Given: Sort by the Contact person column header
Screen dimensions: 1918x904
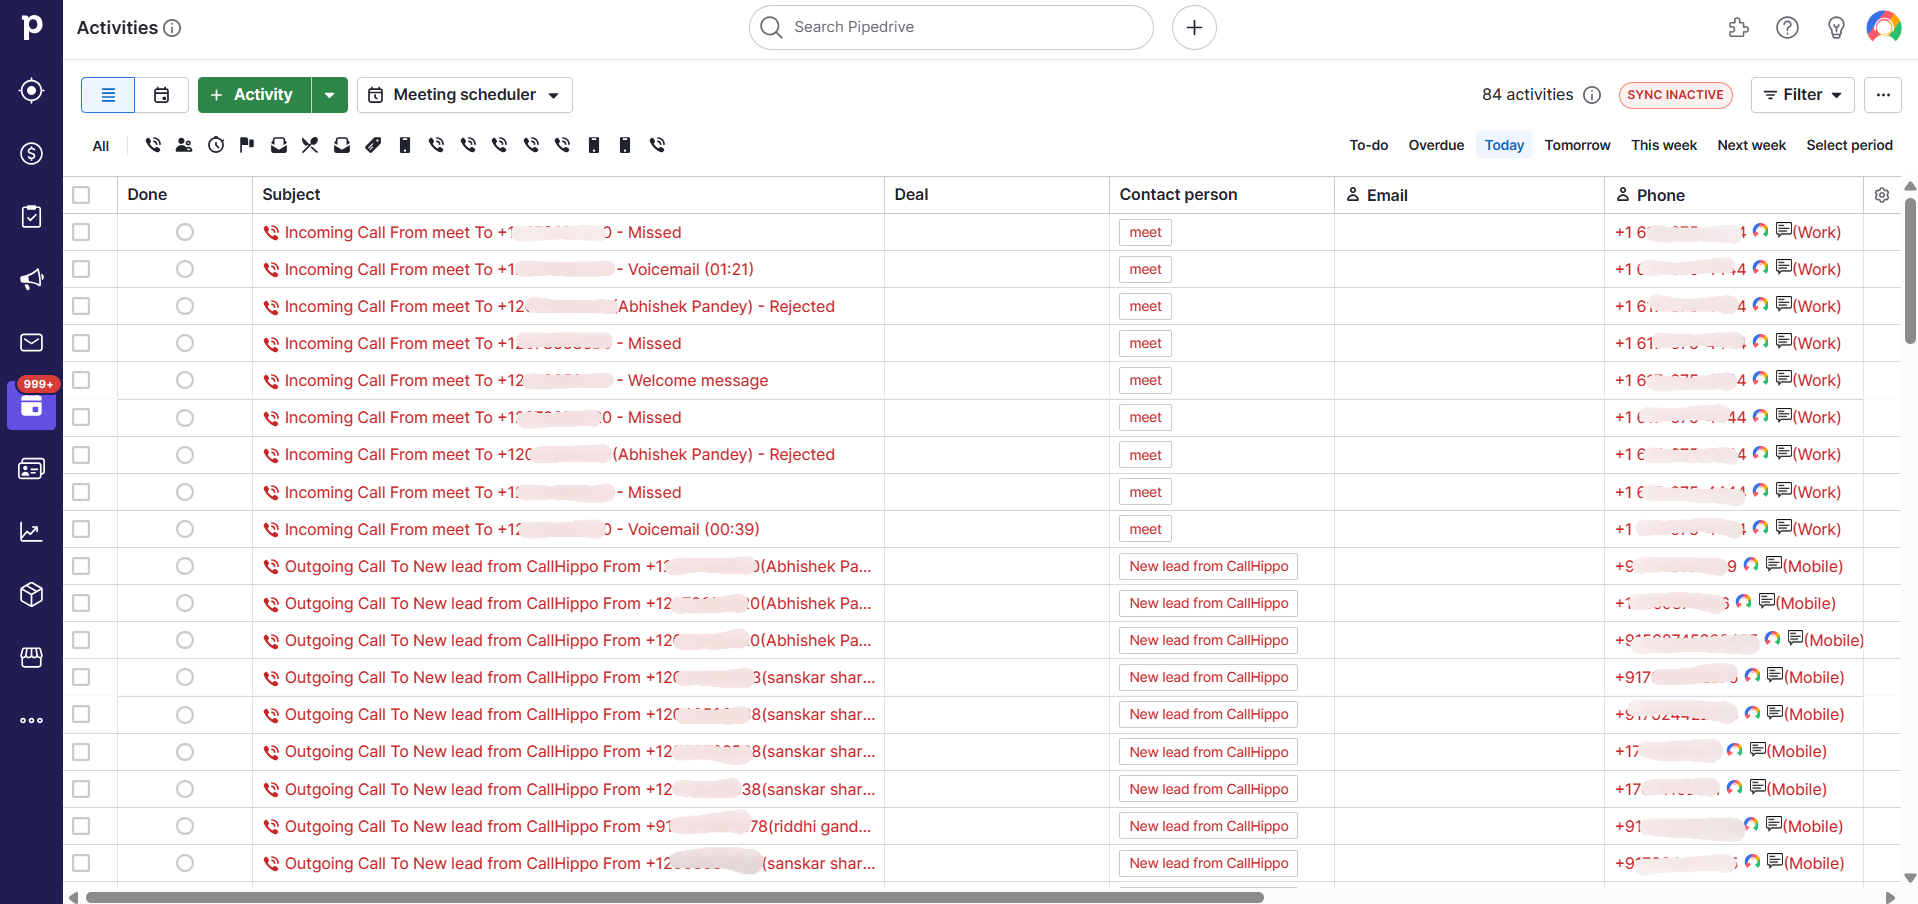Looking at the screenshot, I should point(1178,194).
